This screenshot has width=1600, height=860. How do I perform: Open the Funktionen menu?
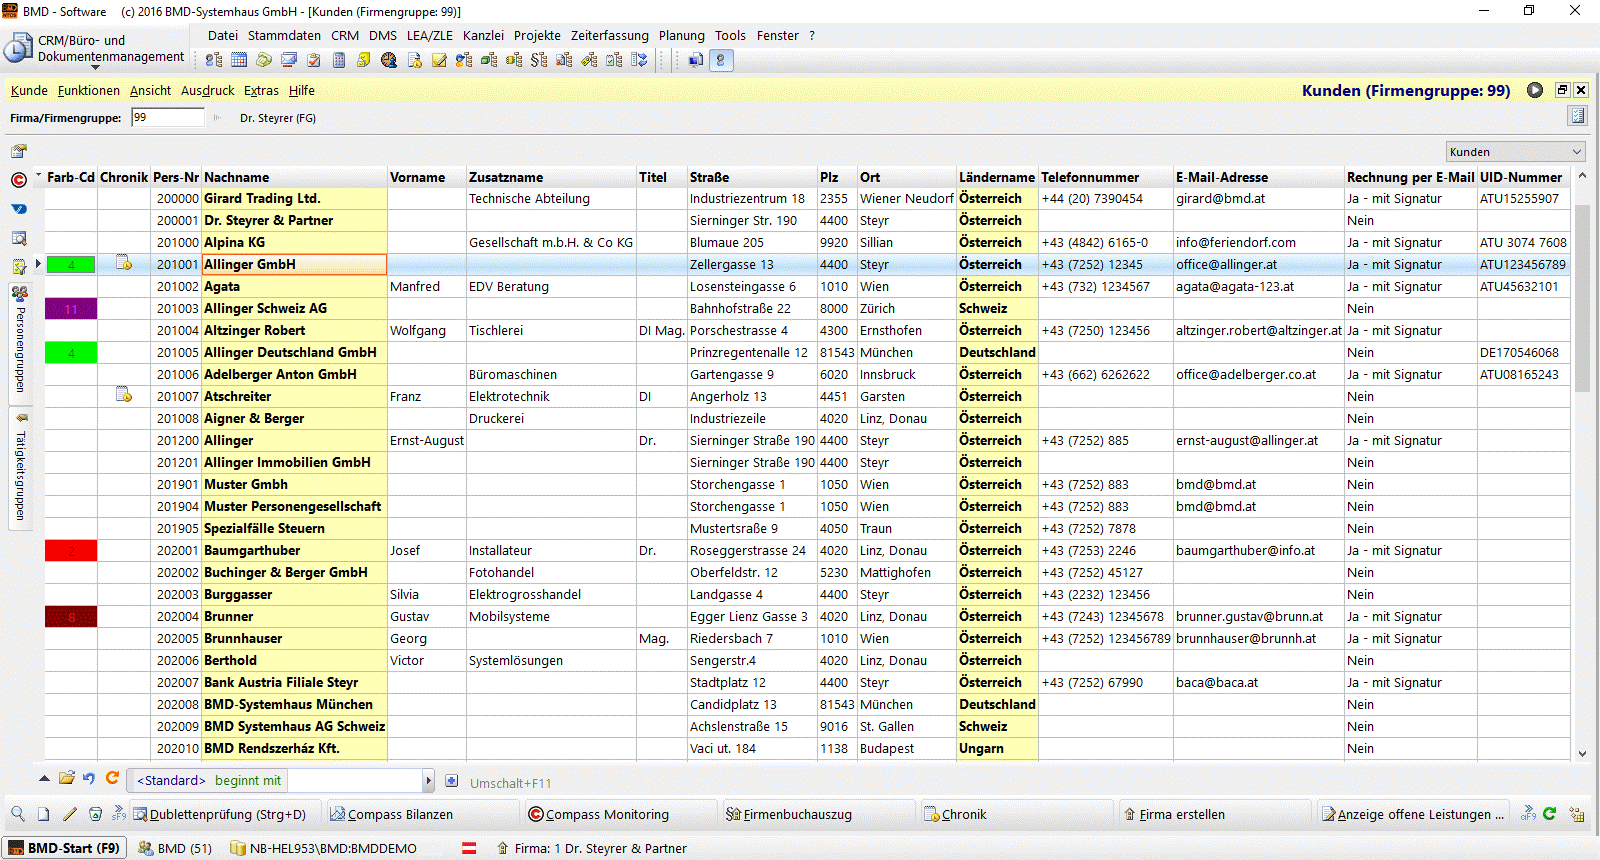point(88,90)
